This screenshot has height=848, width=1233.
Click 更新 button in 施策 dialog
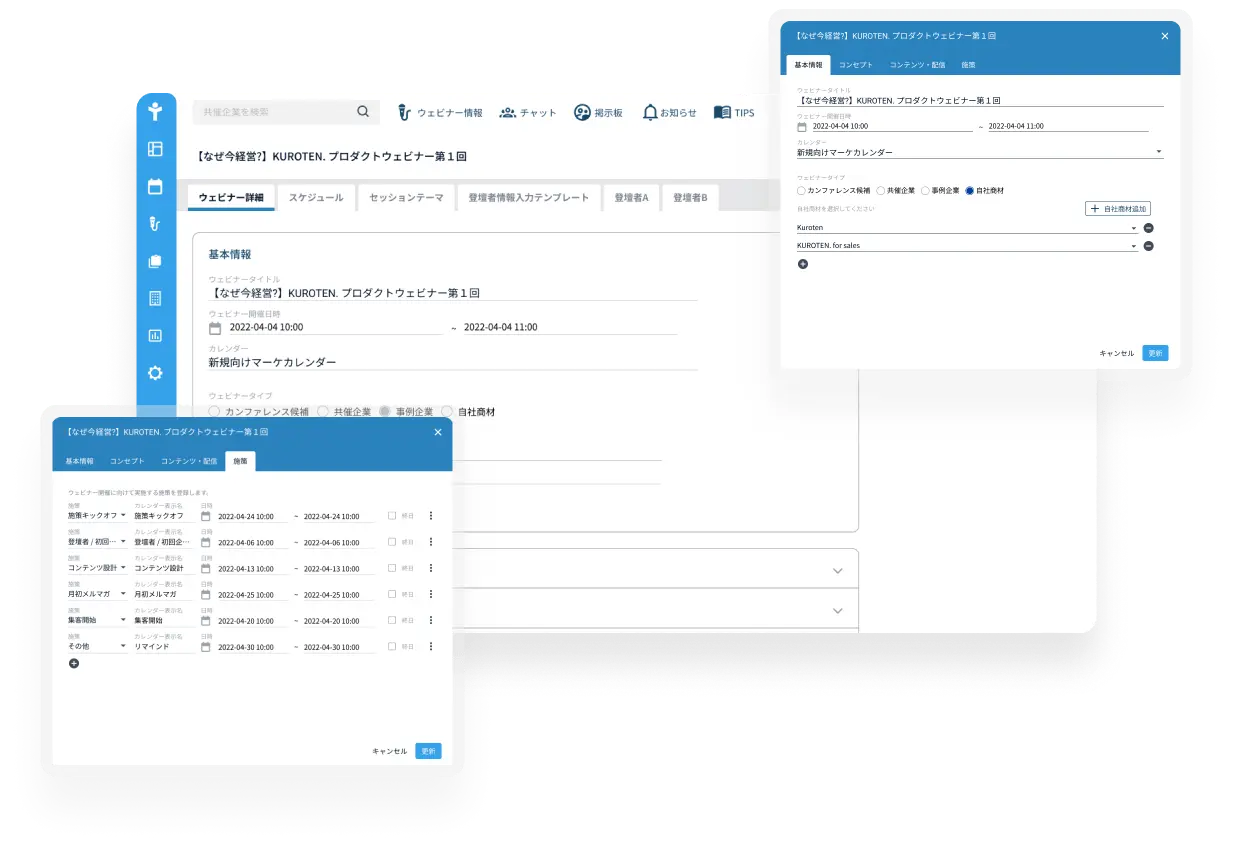(428, 751)
